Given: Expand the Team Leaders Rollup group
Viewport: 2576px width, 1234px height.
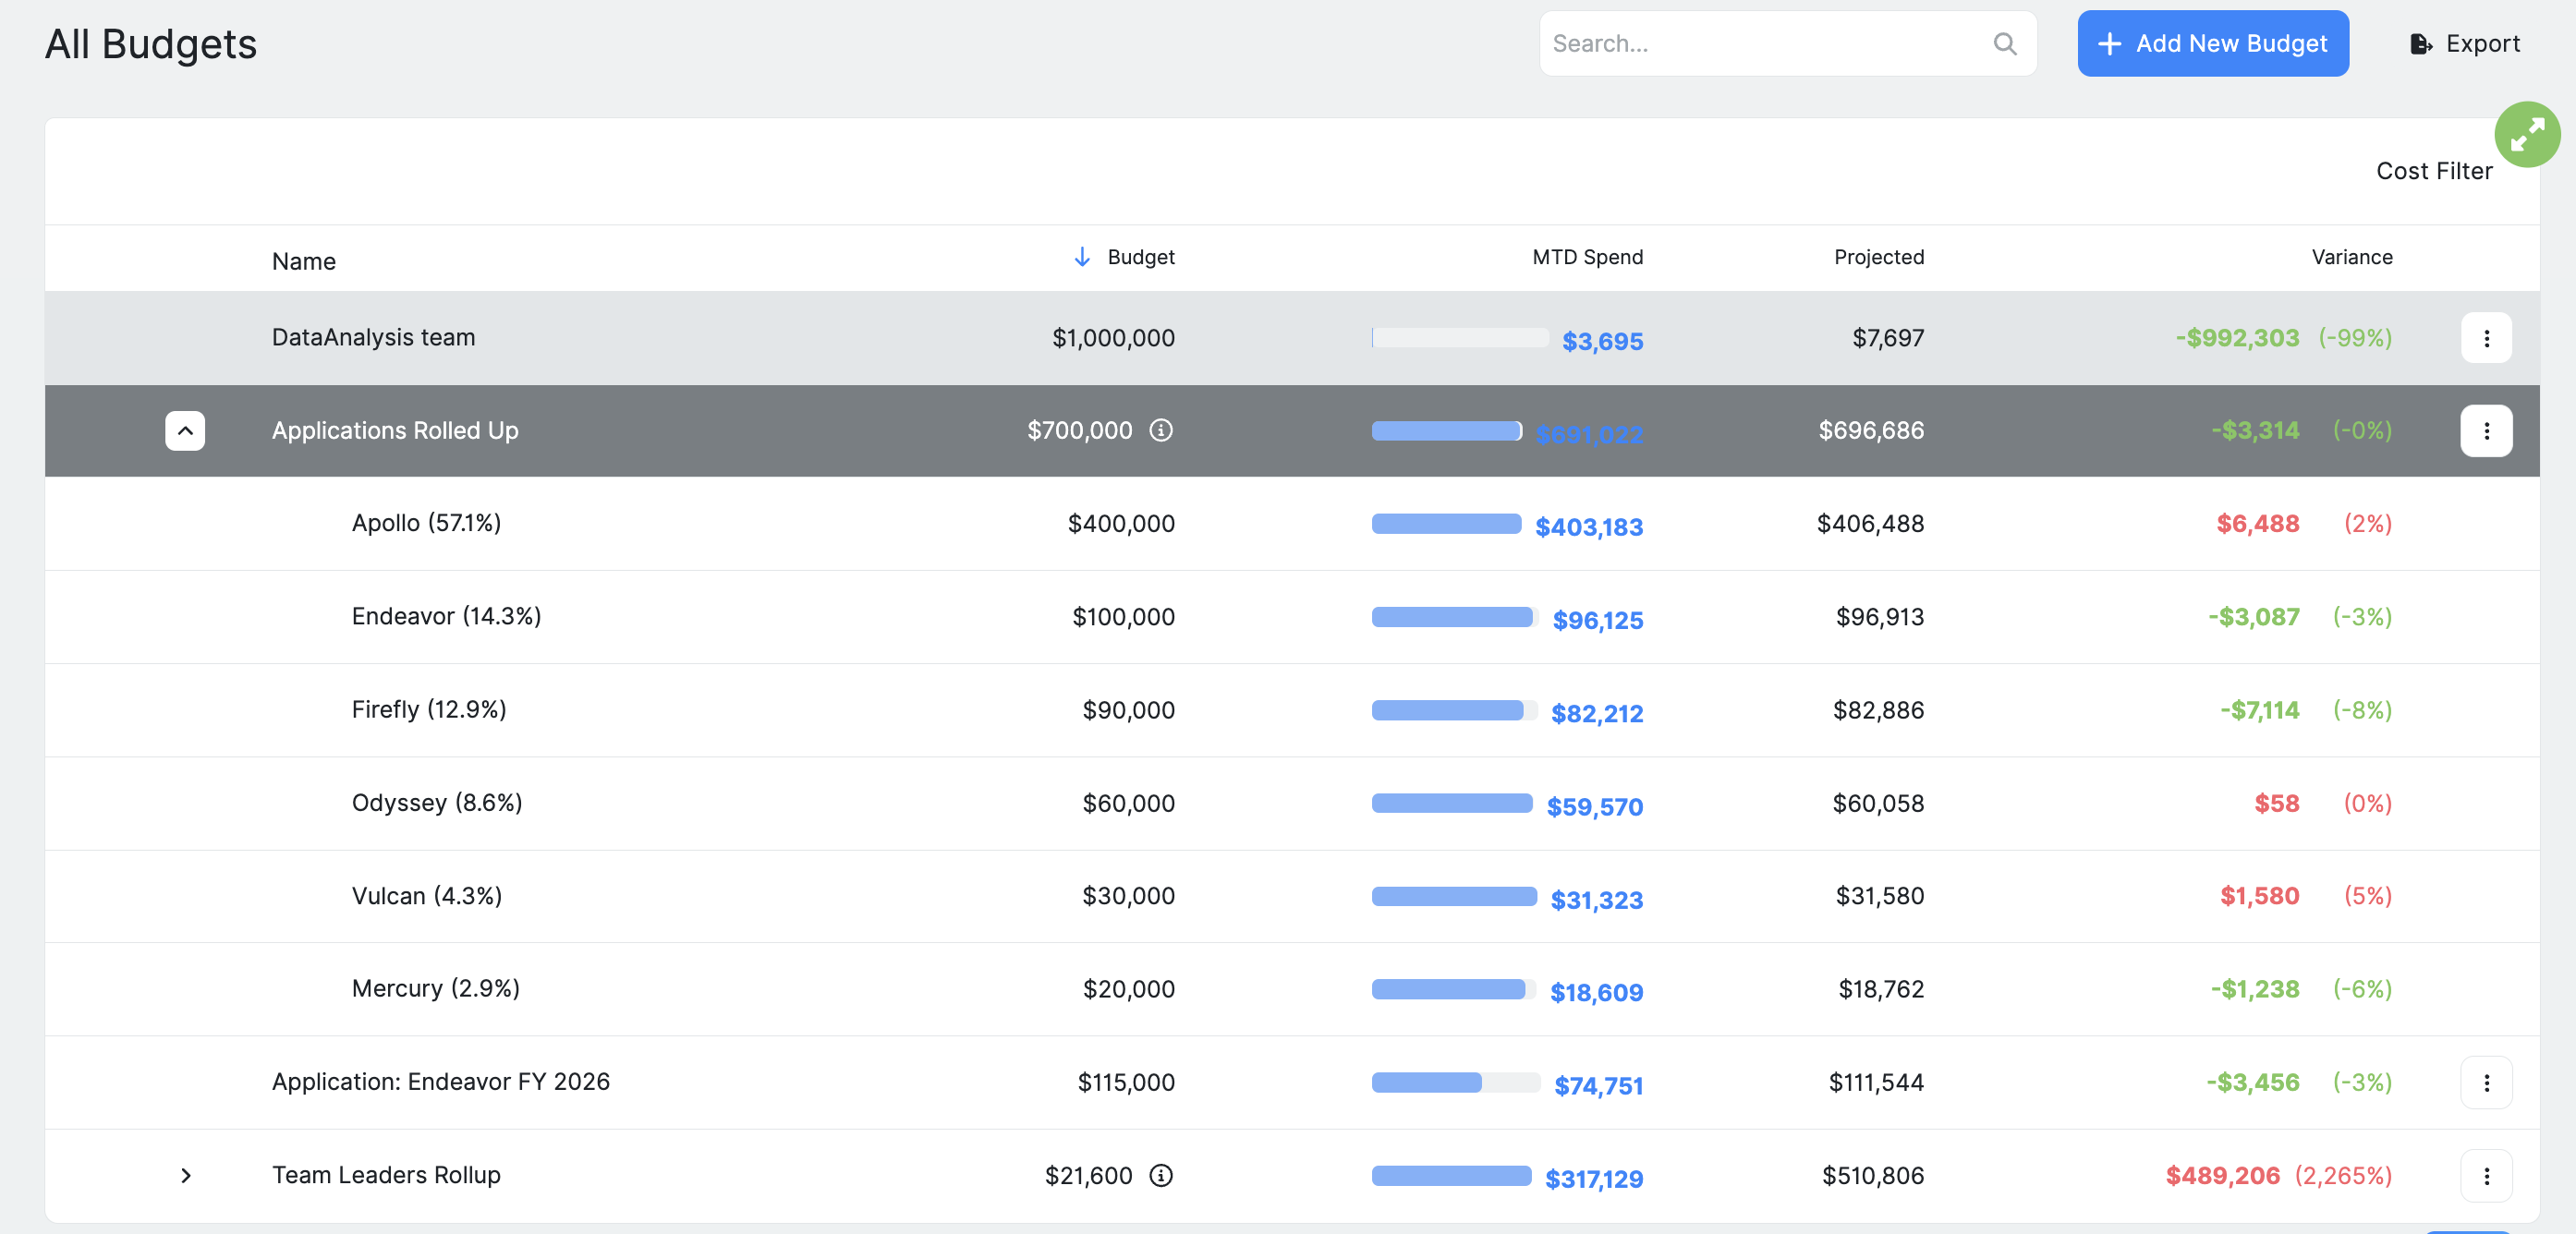Looking at the screenshot, I should pos(185,1176).
